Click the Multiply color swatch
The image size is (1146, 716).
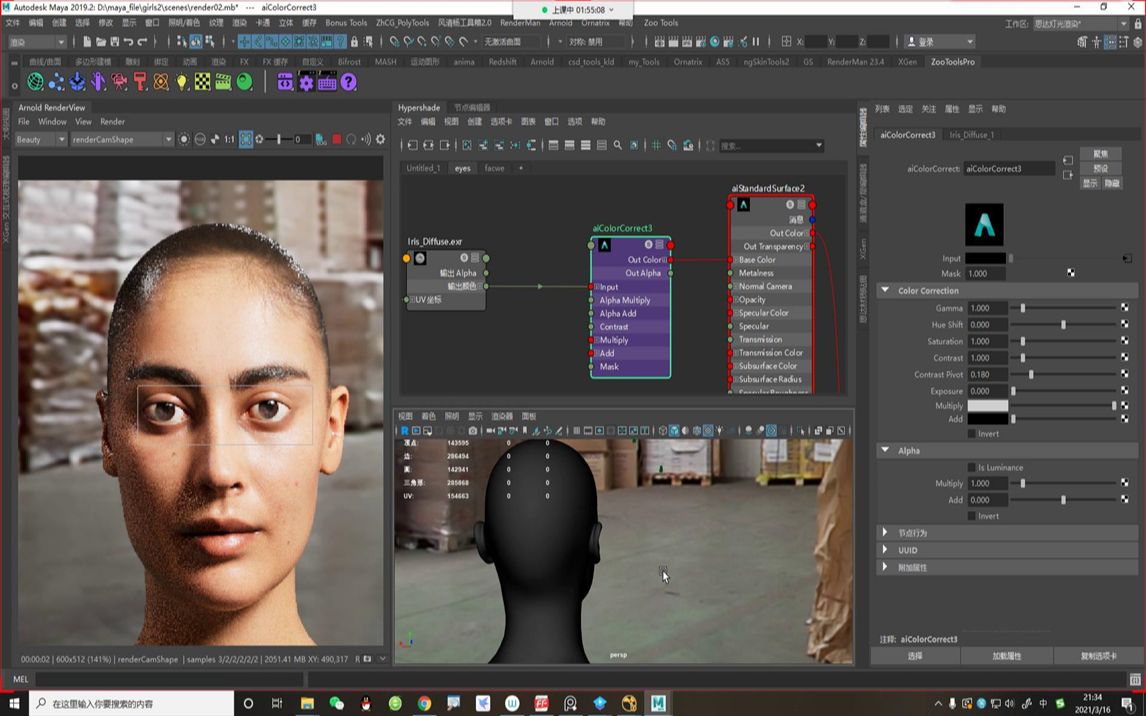pyautogui.click(x=988, y=406)
